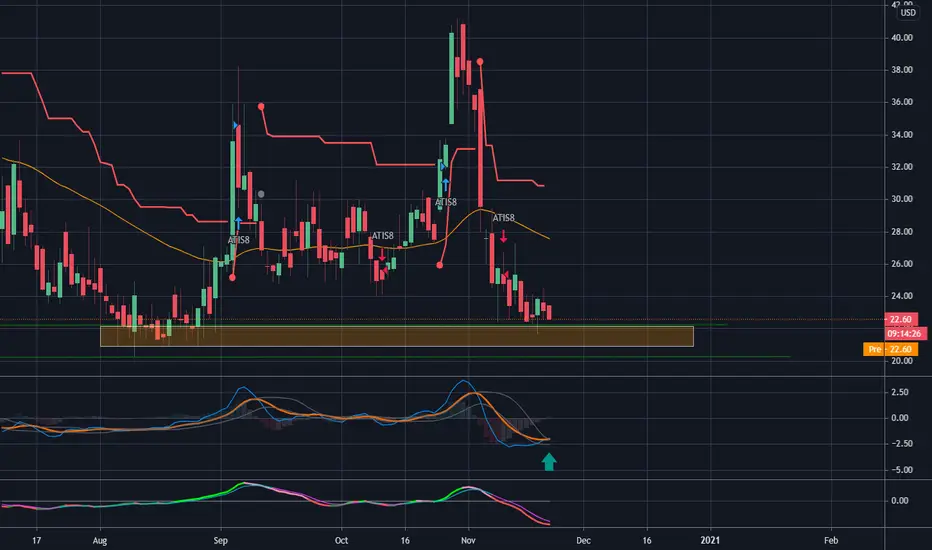Click the Oct date on time axis
This screenshot has height=550, width=932.
point(341,540)
